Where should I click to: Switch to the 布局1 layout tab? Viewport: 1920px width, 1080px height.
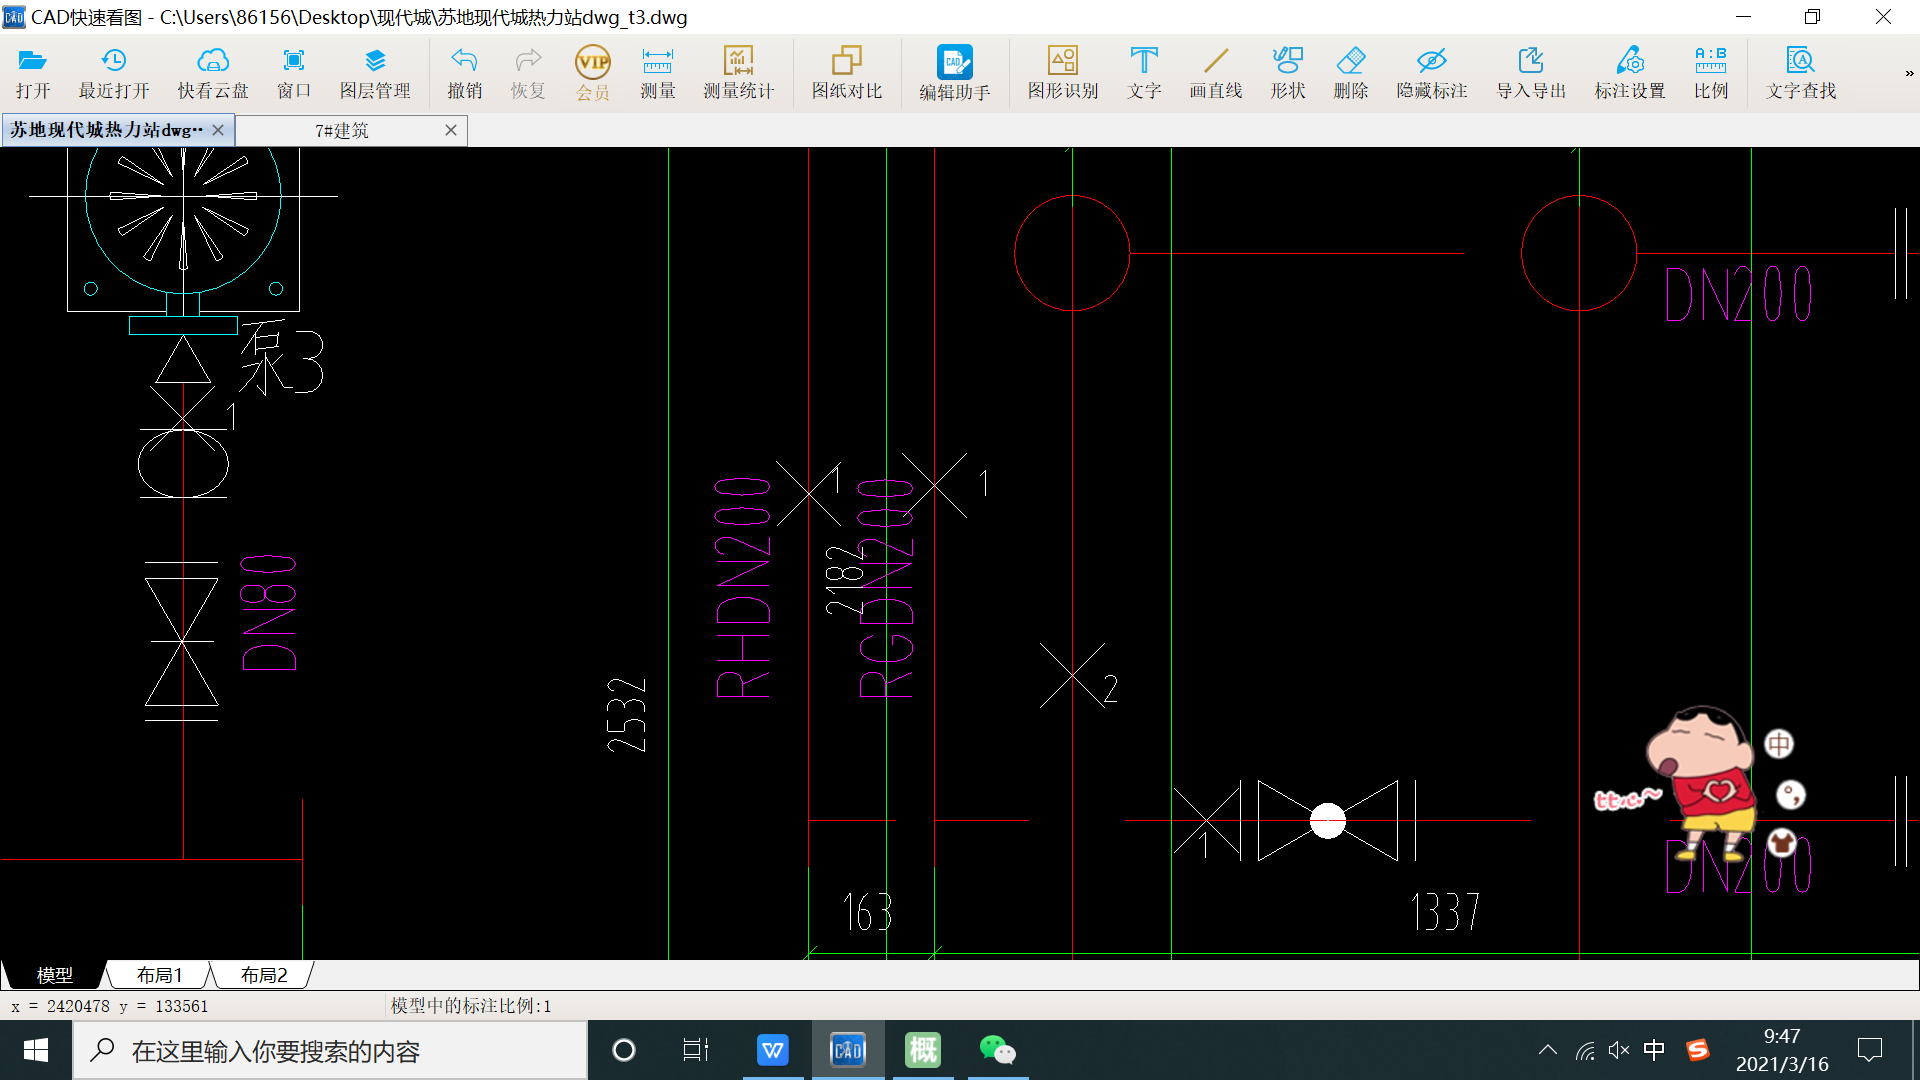(x=160, y=975)
